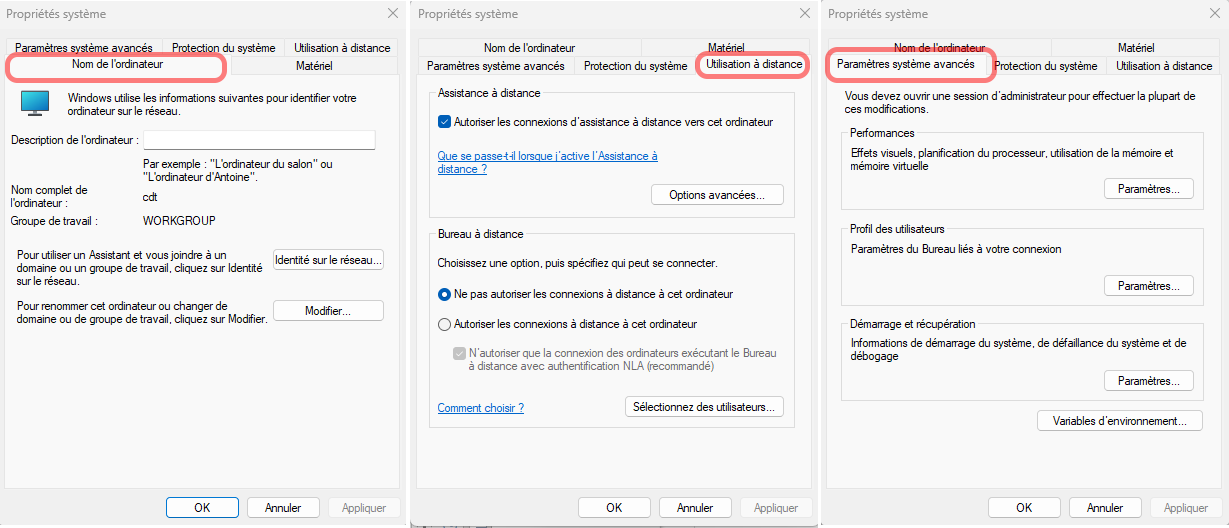Open Démarrage et récupération Paramètres button
The image size is (1229, 528).
[x=1149, y=381]
